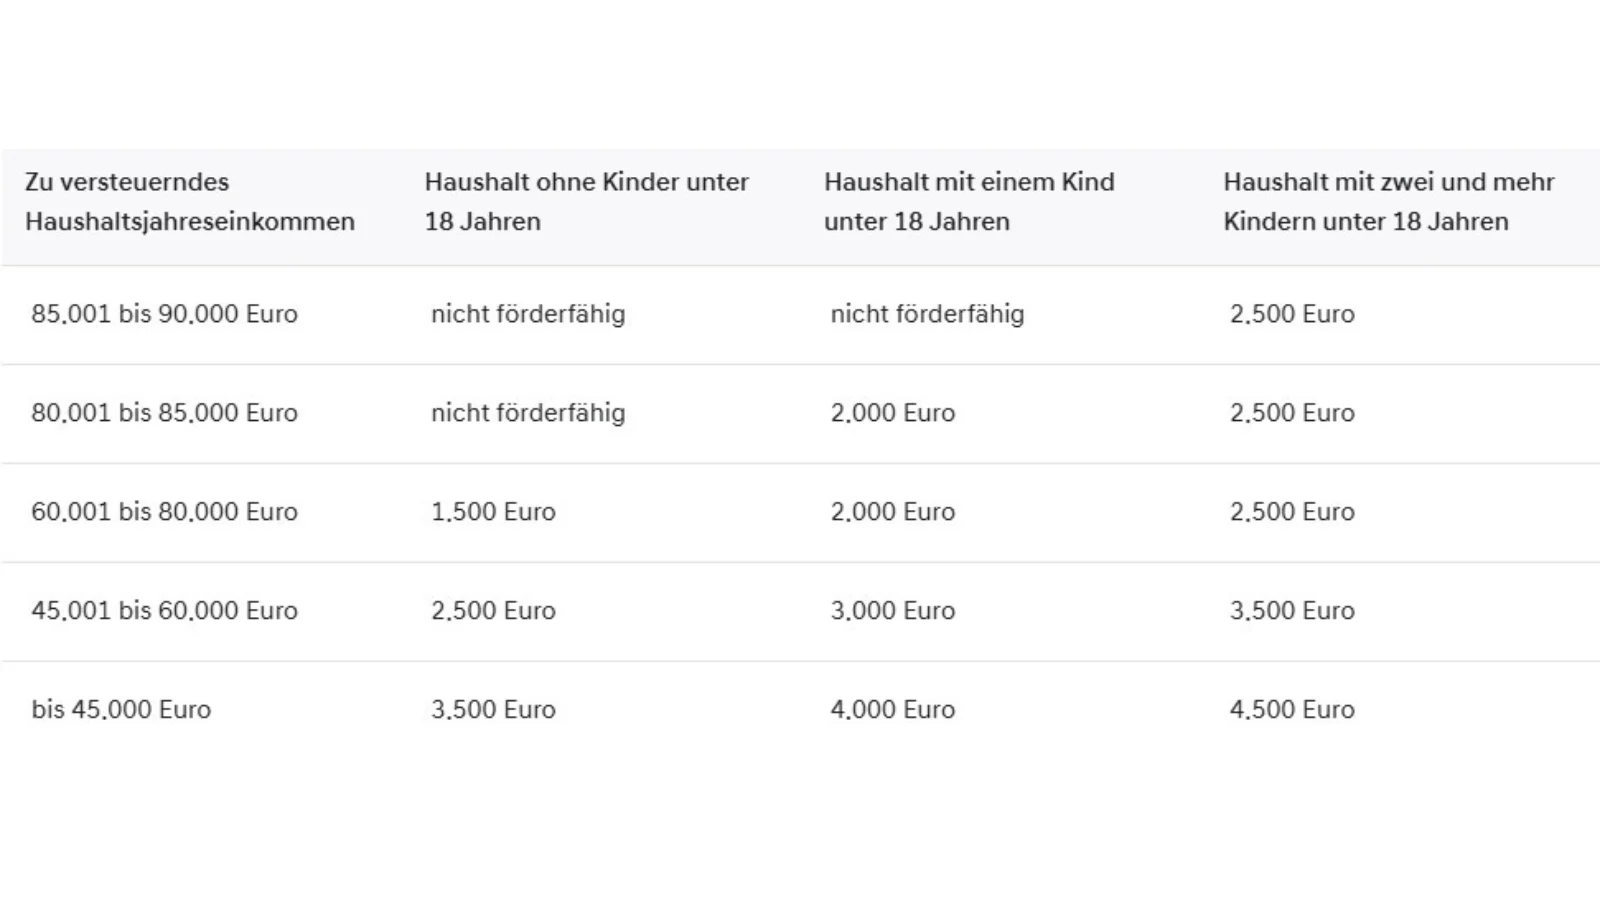Select '3.500 Euro' in the bis 45.000 row

click(x=493, y=710)
